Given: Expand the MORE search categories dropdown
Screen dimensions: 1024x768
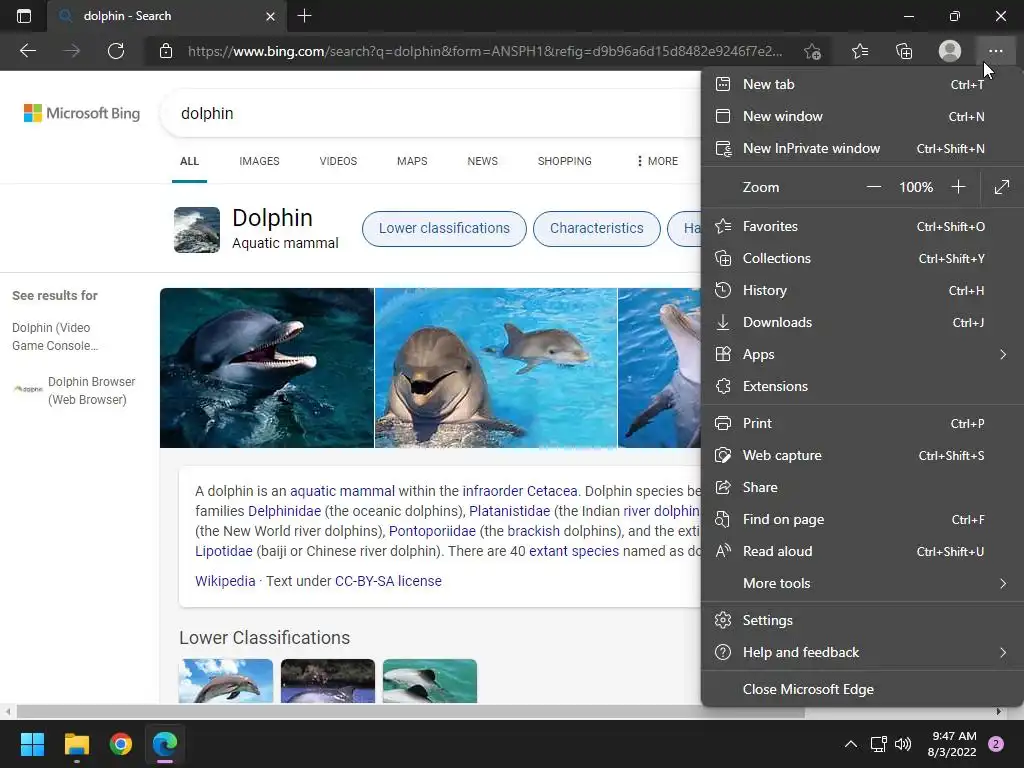Looking at the screenshot, I should 657,161.
